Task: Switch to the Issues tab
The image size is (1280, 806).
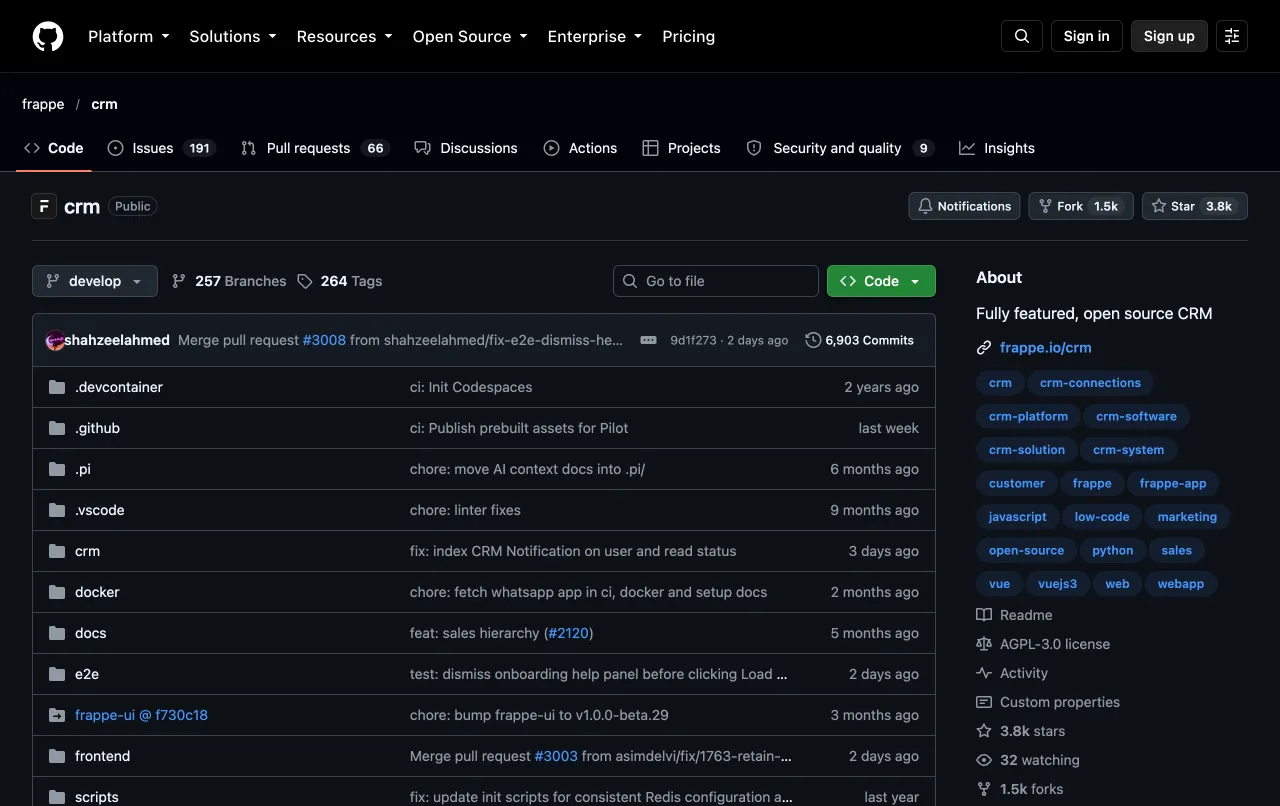Action: [161, 148]
